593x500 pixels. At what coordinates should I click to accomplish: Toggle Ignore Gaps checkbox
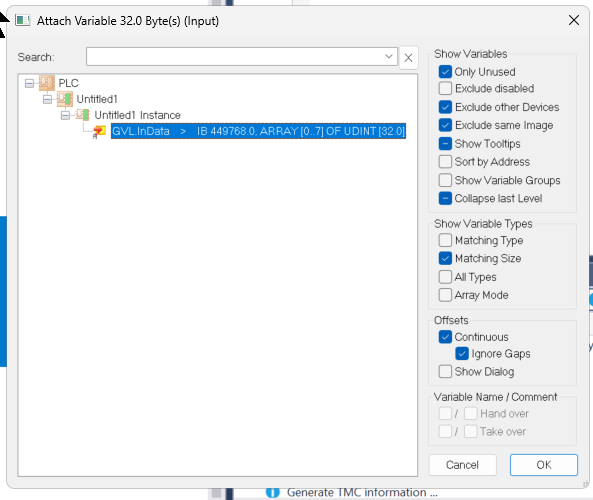coord(462,354)
